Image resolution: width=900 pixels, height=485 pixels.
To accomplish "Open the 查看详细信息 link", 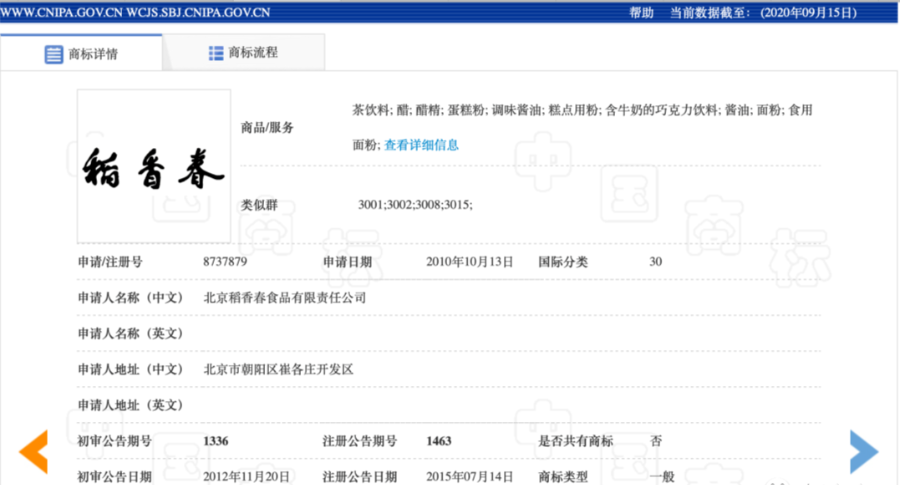I will 421,145.
